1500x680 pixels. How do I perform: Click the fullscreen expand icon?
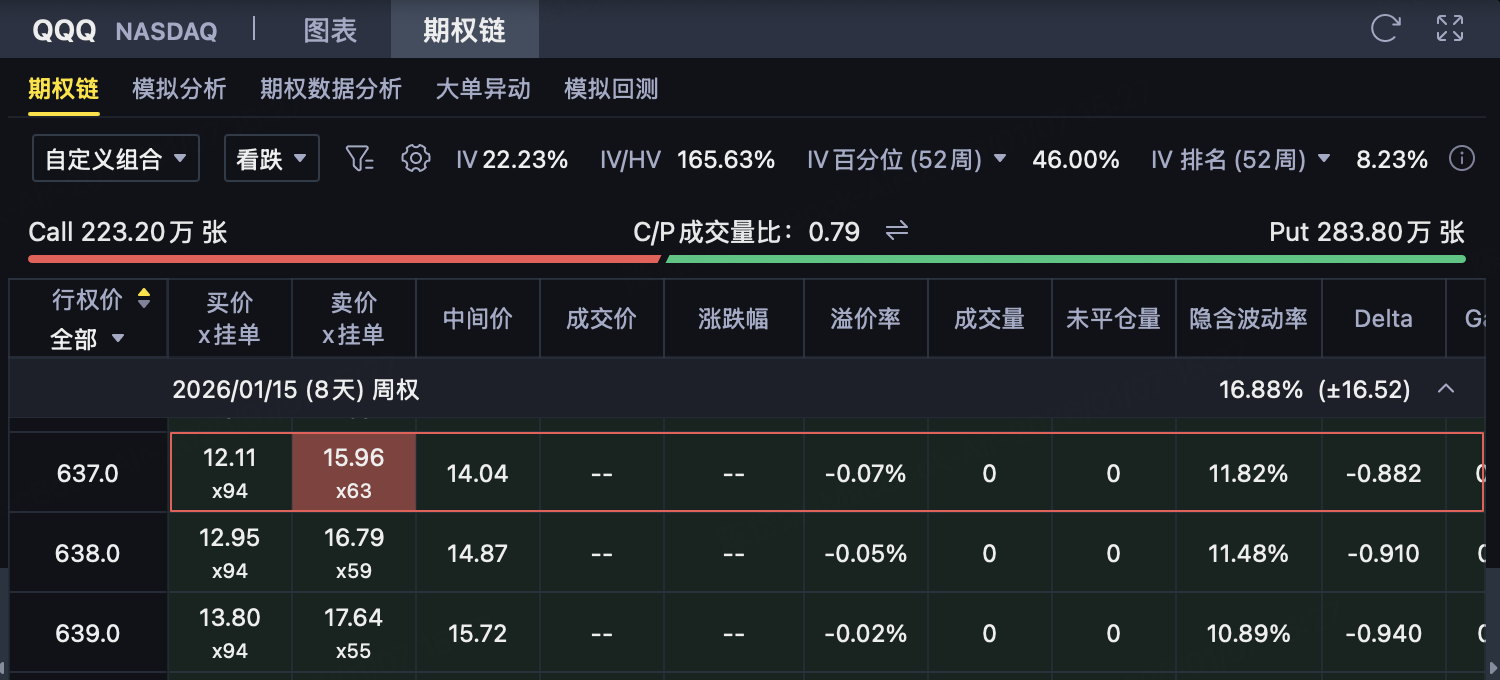[1449, 28]
